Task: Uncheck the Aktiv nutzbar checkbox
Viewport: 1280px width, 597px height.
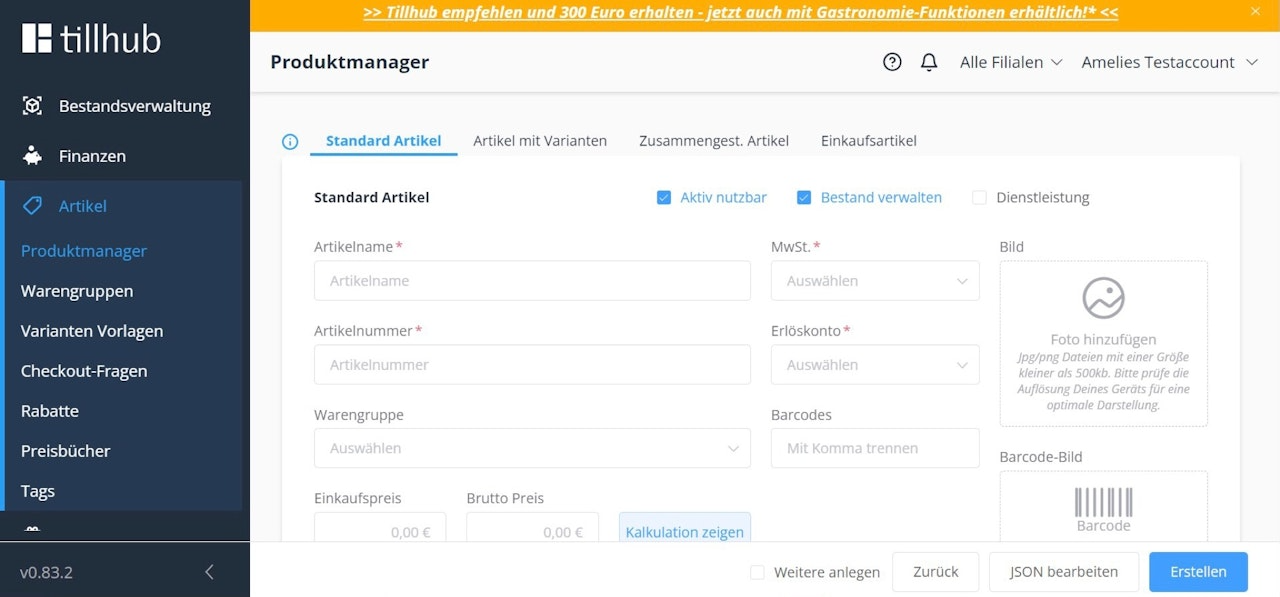Action: pos(663,198)
